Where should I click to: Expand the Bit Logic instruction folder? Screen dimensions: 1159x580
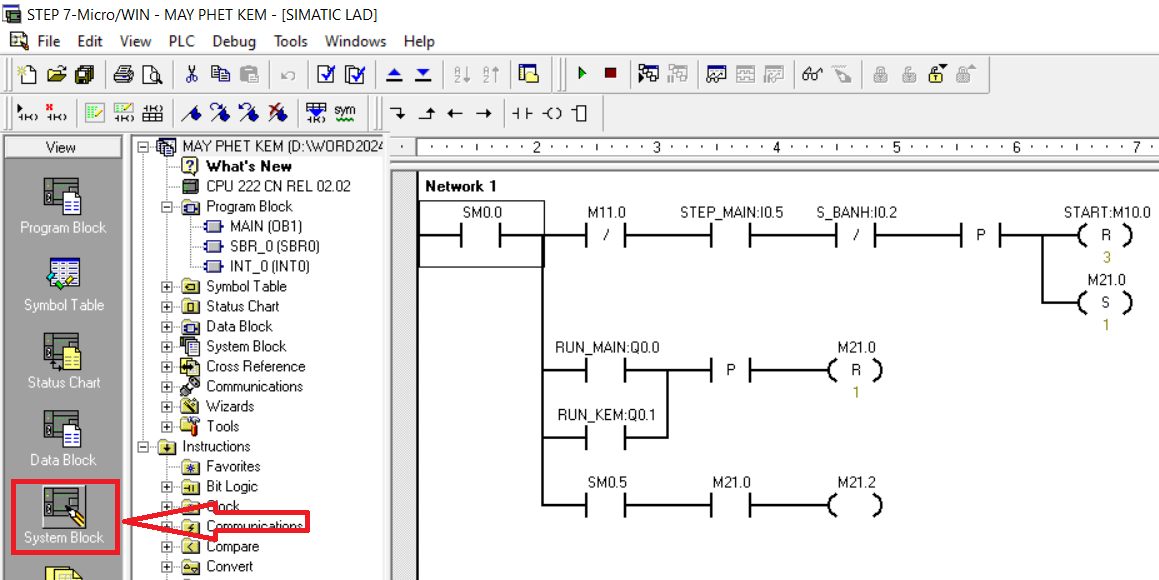[166, 487]
